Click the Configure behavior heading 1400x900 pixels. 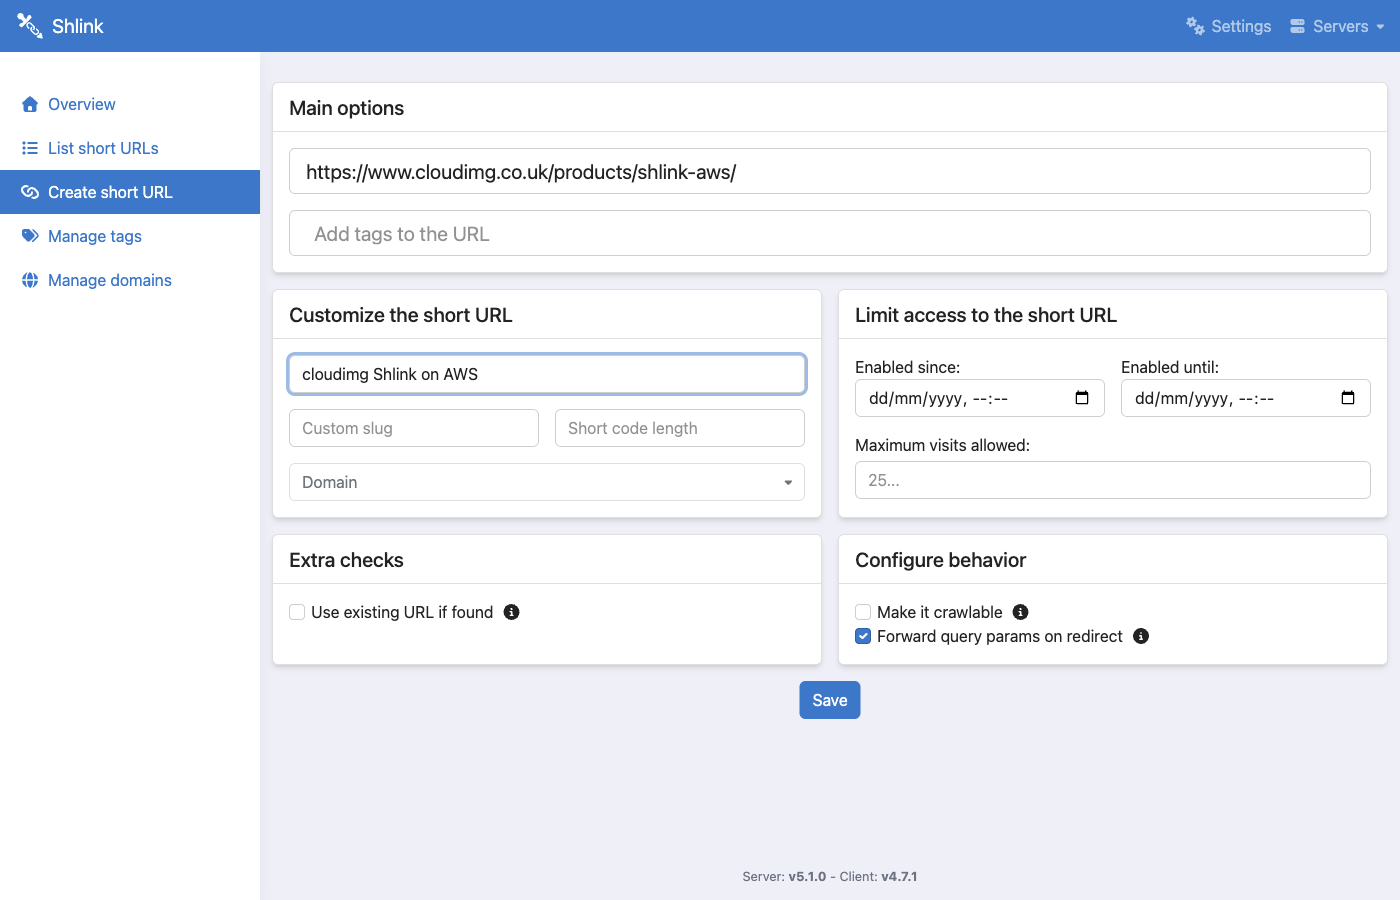[941, 560]
